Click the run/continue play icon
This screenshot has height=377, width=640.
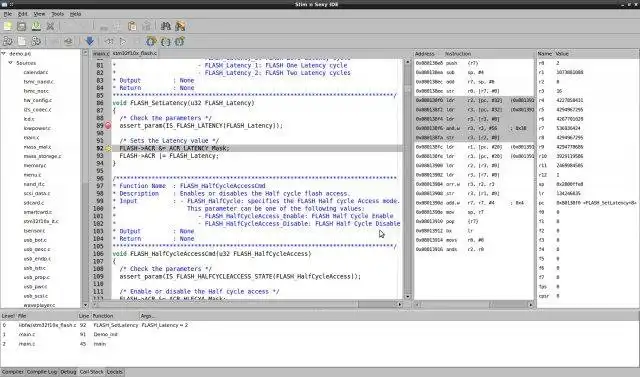click(123, 41)
